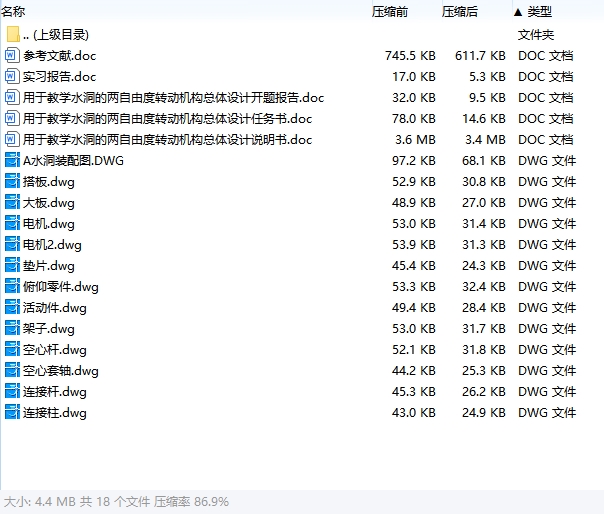Viewport: 604px width, 514px height.
Task: Click the 745.5 KB size value
Action: [410, 56]
